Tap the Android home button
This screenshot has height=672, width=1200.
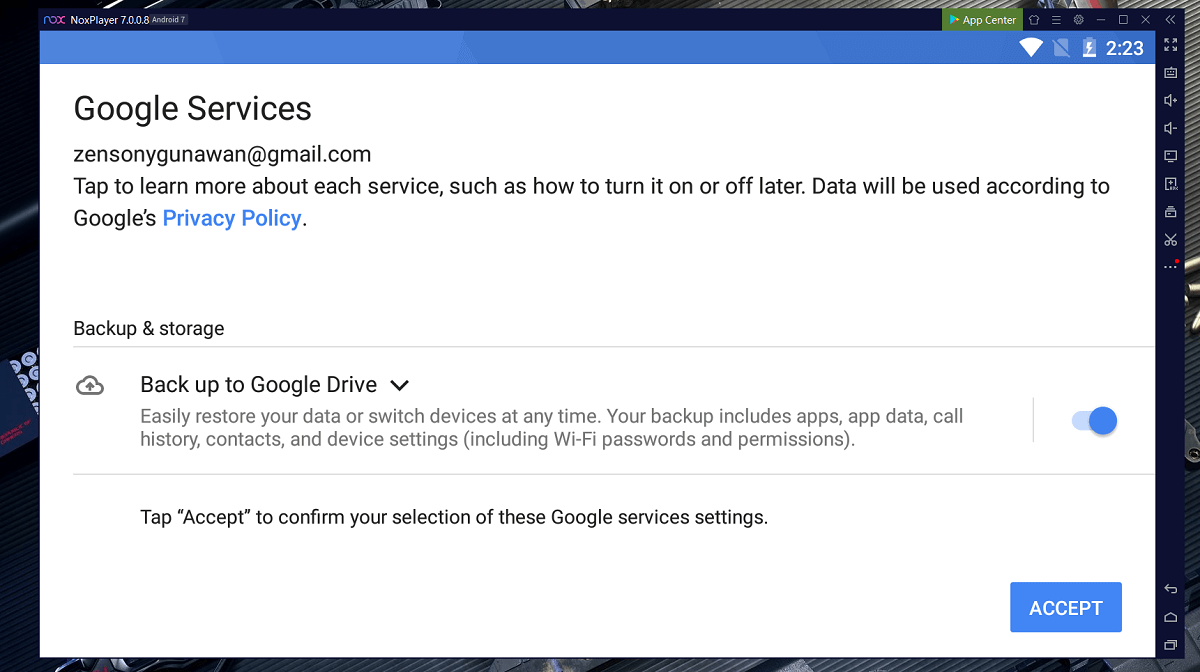coord(1170,617)
